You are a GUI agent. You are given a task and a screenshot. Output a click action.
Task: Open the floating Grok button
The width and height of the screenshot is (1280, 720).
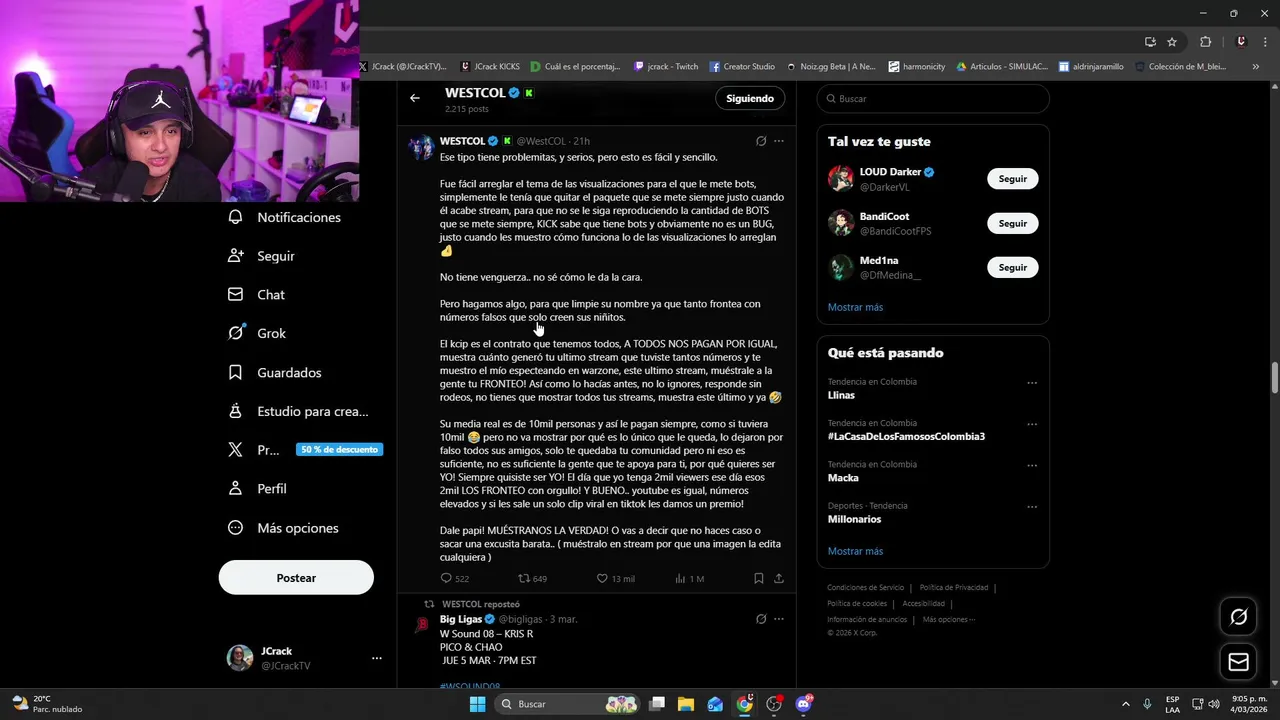click(x=1238, y=617)
